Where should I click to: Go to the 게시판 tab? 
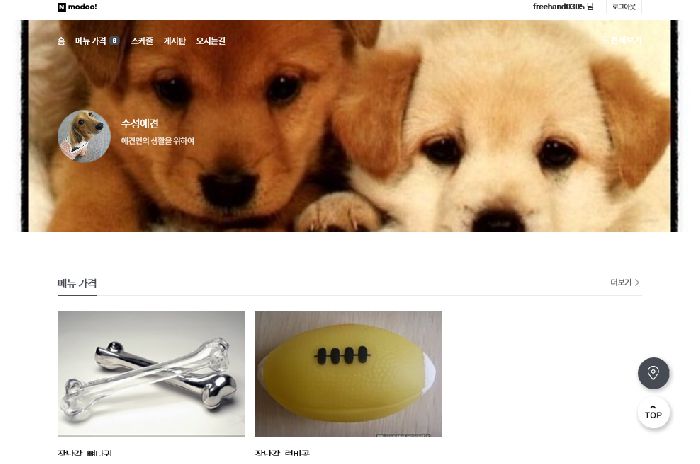point(175,41)
